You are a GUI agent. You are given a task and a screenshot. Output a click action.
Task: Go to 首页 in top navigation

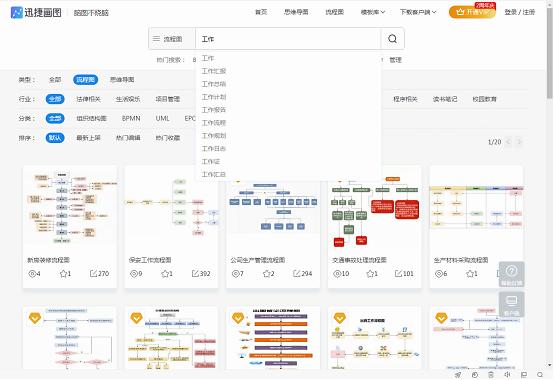tap(261, 12)
